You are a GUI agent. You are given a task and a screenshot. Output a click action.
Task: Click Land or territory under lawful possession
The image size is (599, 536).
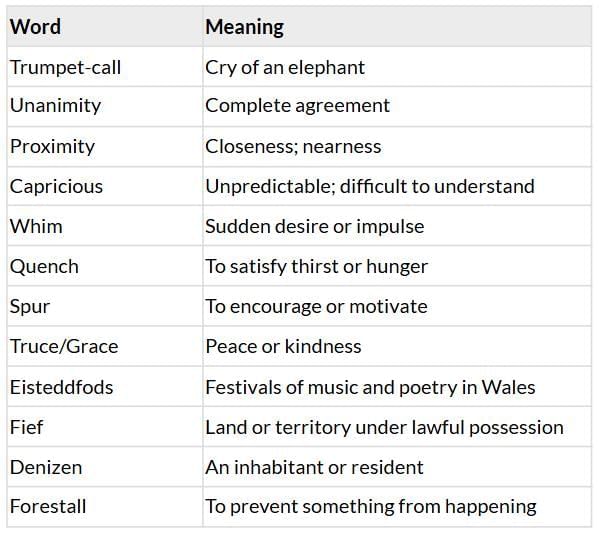click(x=385, y=428)
